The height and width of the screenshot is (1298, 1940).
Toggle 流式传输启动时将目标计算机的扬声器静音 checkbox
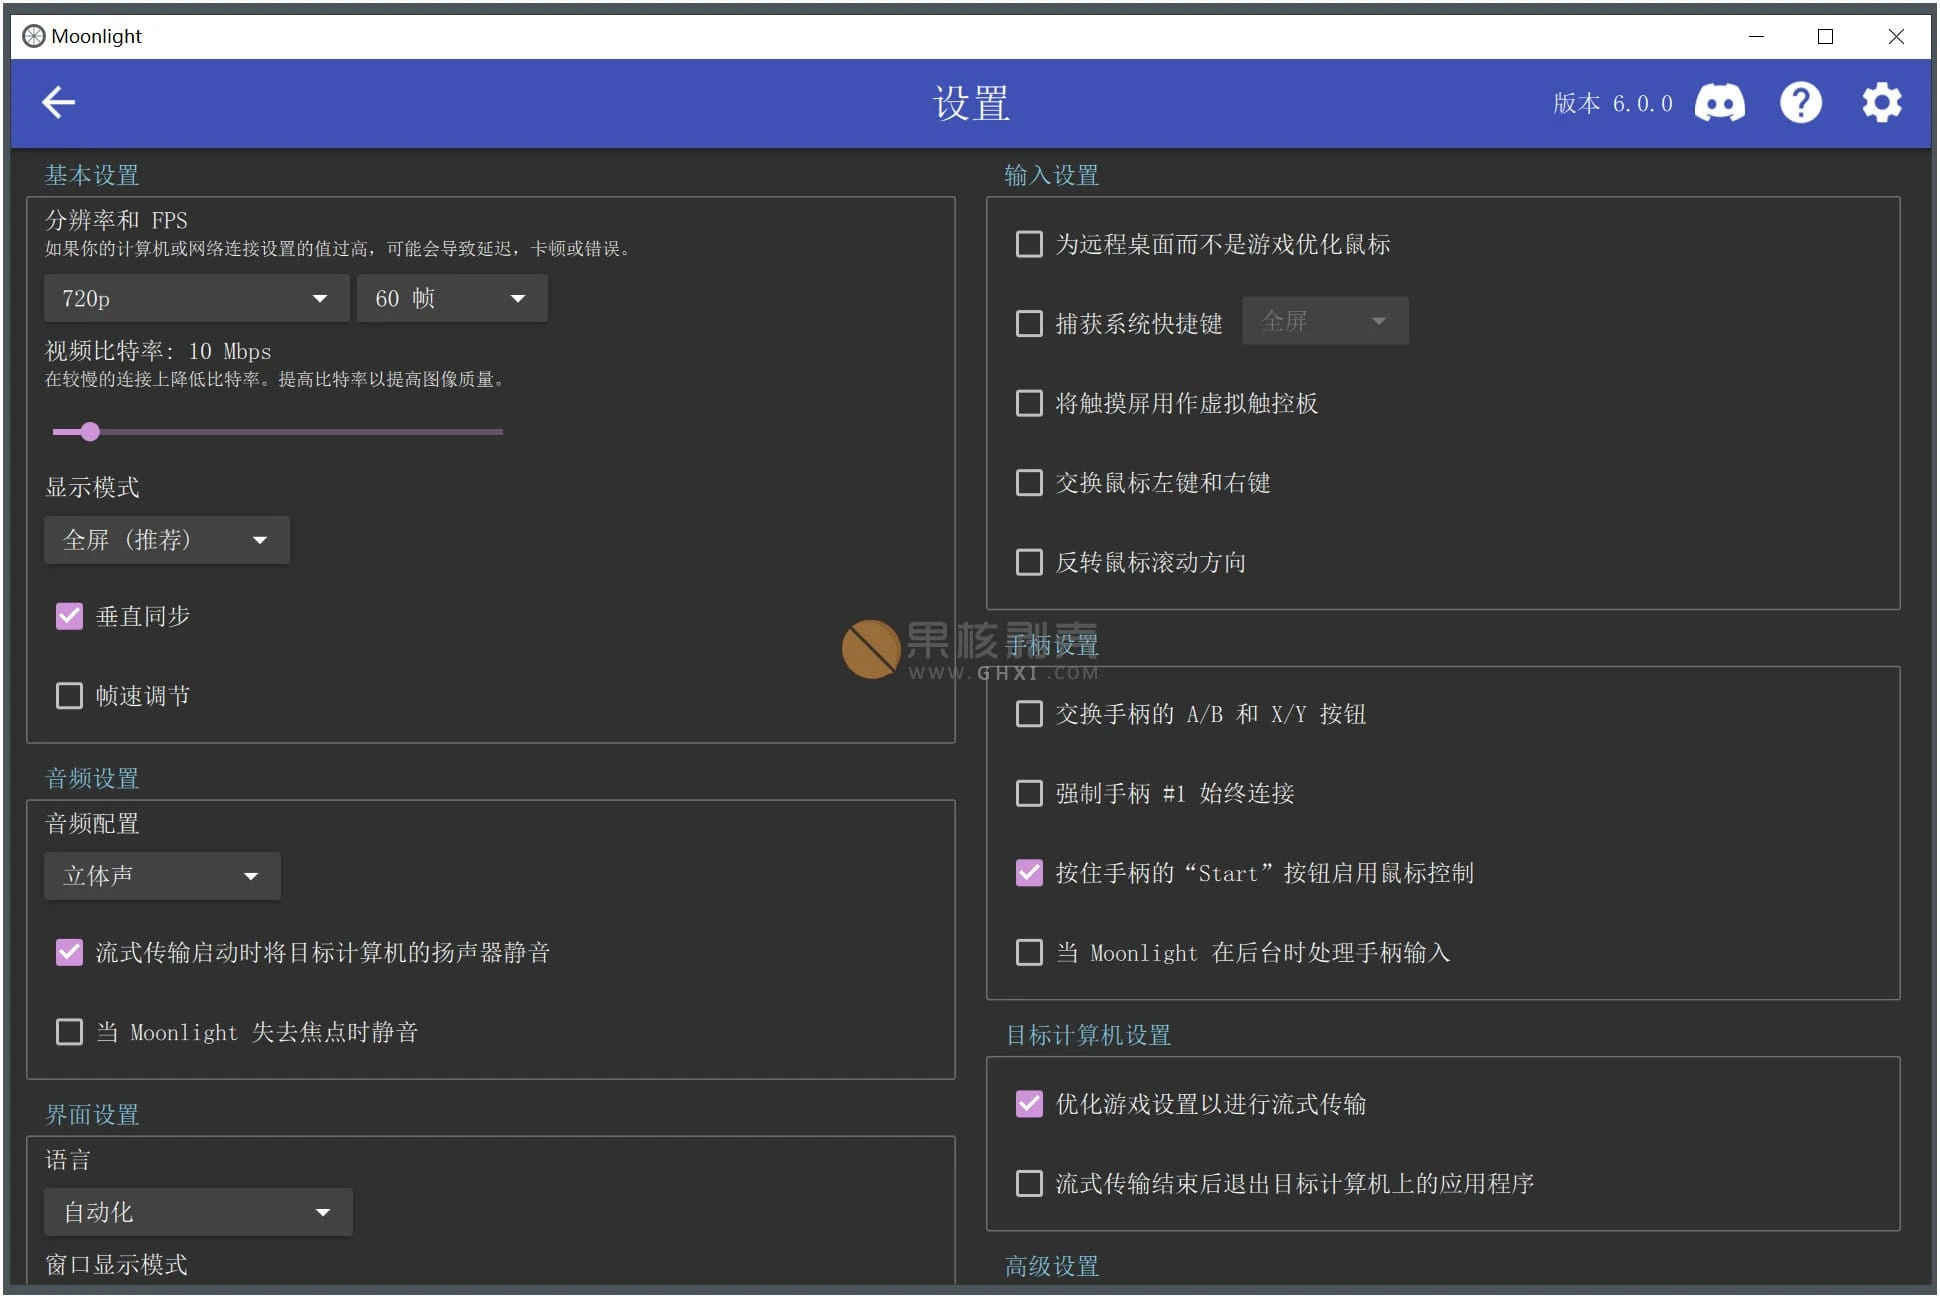click(69, 952)
